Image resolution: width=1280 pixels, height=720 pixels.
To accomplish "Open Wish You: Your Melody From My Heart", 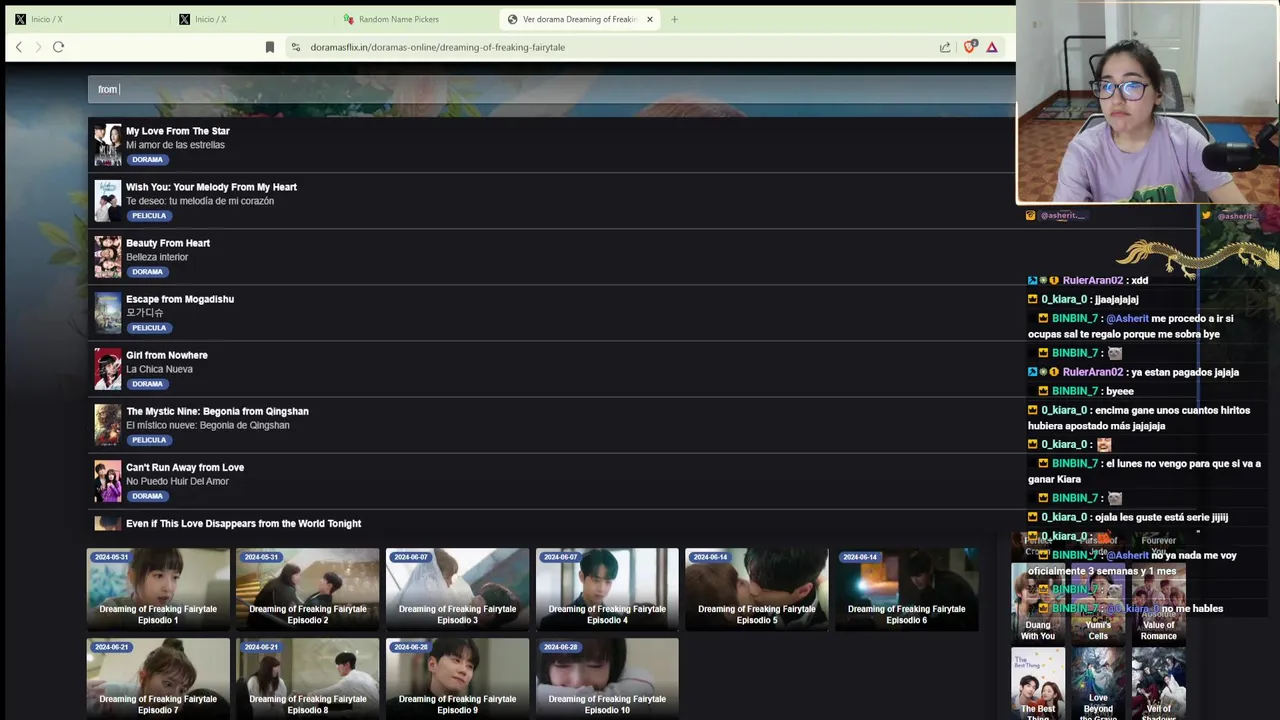I will pos(551,201).
